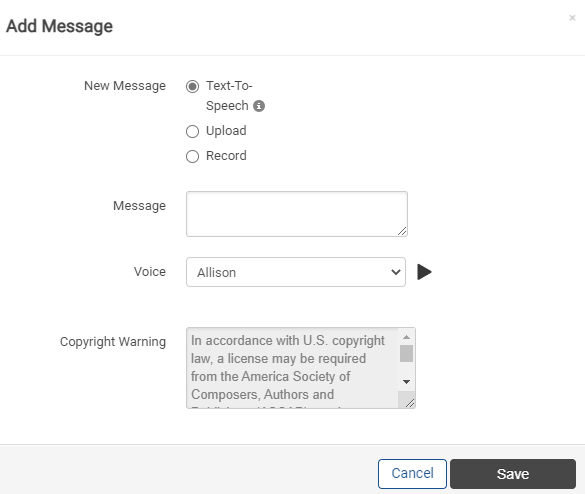Click the Message box resize handle
The height and width of the screenshot is (494, 585).
point(402,232)
